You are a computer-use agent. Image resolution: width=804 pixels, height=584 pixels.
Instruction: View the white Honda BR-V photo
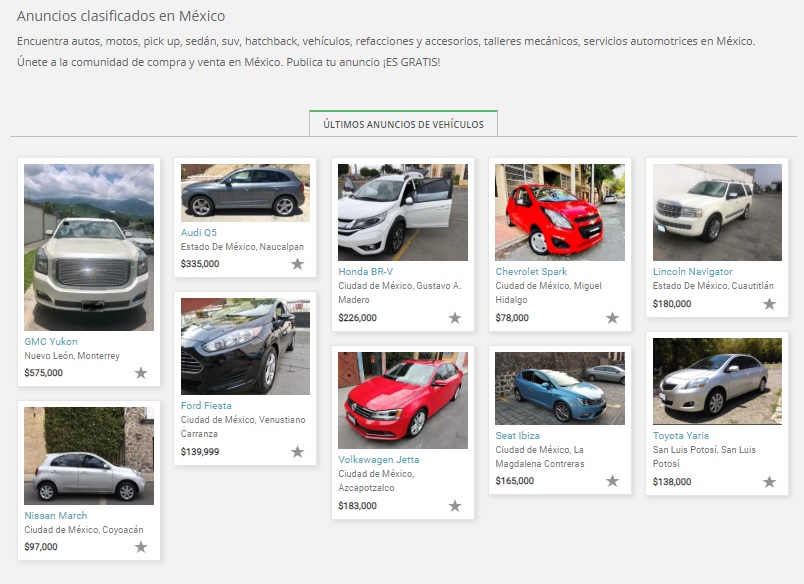click(x=403, y=212)
